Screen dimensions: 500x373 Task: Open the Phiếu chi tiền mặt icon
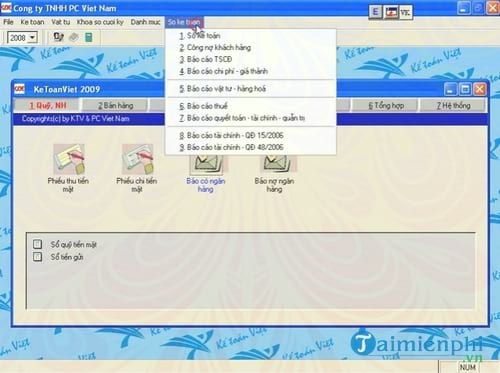click(138, 159)
